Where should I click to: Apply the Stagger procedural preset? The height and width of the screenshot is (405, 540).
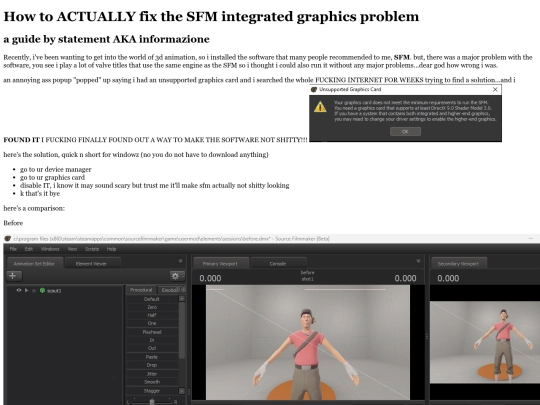pos(152,391)
